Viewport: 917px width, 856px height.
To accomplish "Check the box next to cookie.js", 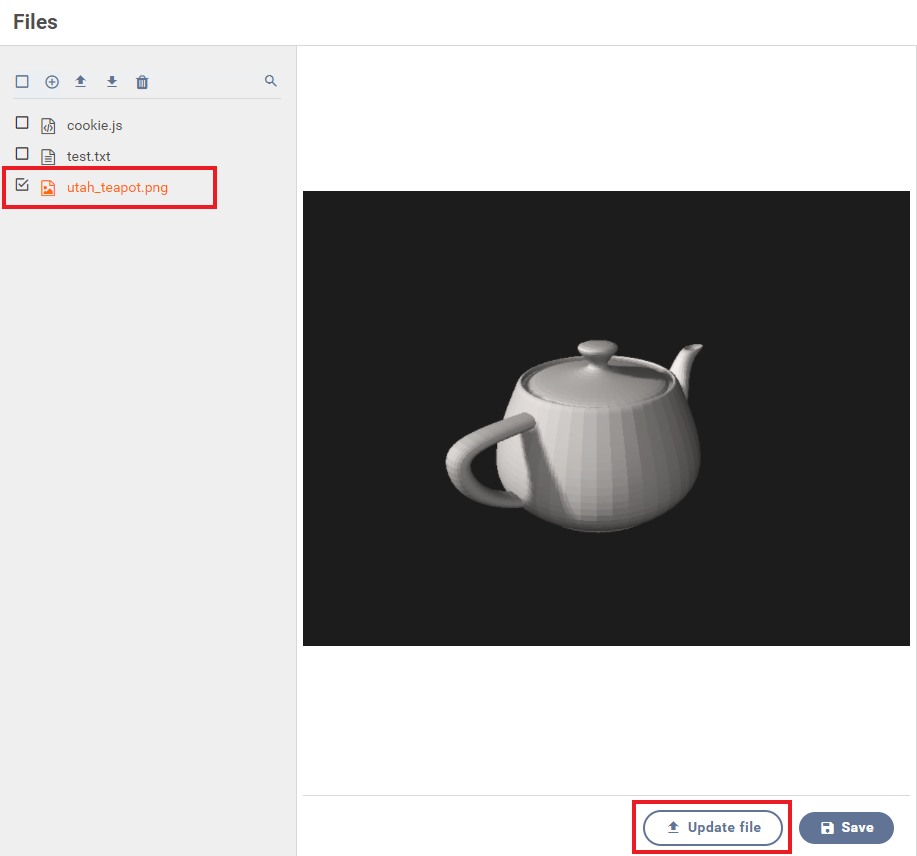I will pyautogui.click(x=22, y=123).
